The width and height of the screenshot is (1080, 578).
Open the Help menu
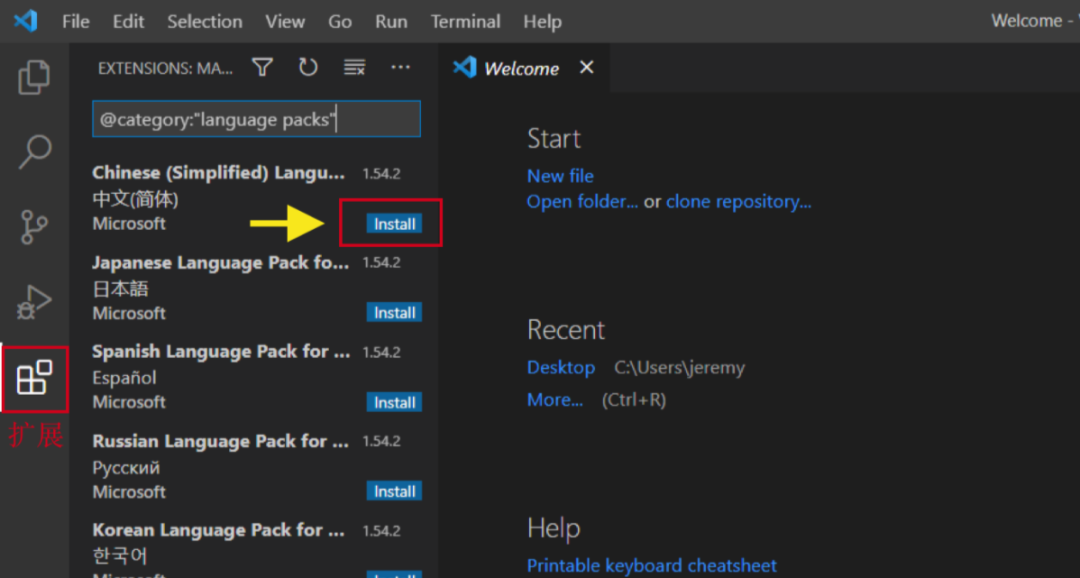(x=542, y=21)
